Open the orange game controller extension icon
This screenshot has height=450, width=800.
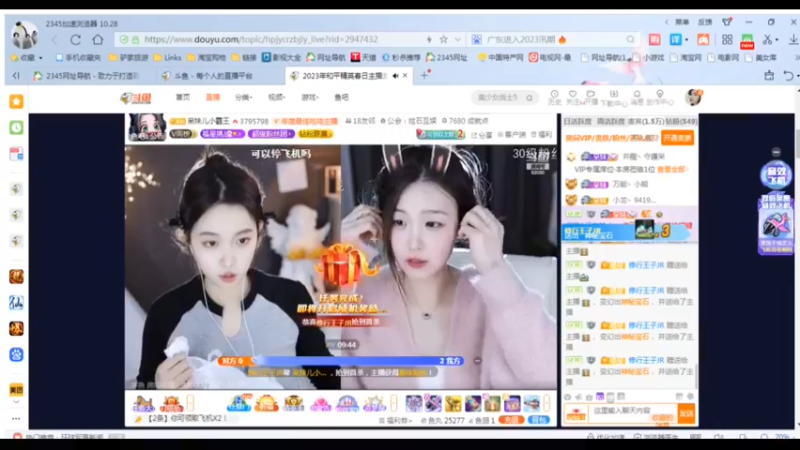703,39
